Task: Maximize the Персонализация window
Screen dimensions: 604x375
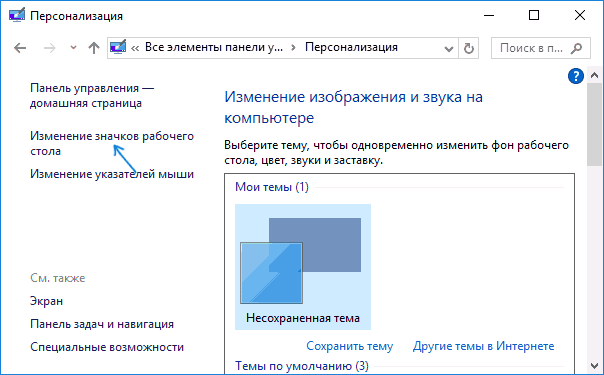Action: click(534, 15)
